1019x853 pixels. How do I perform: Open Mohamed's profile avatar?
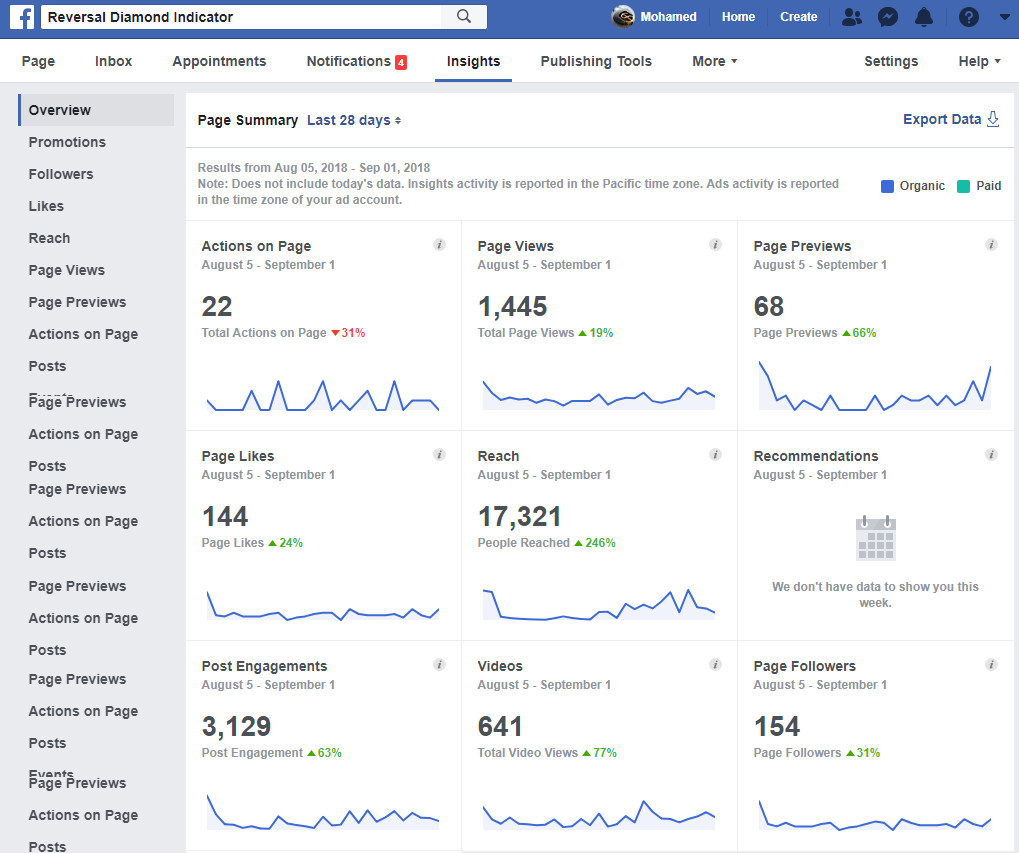[x=623, y=17]
